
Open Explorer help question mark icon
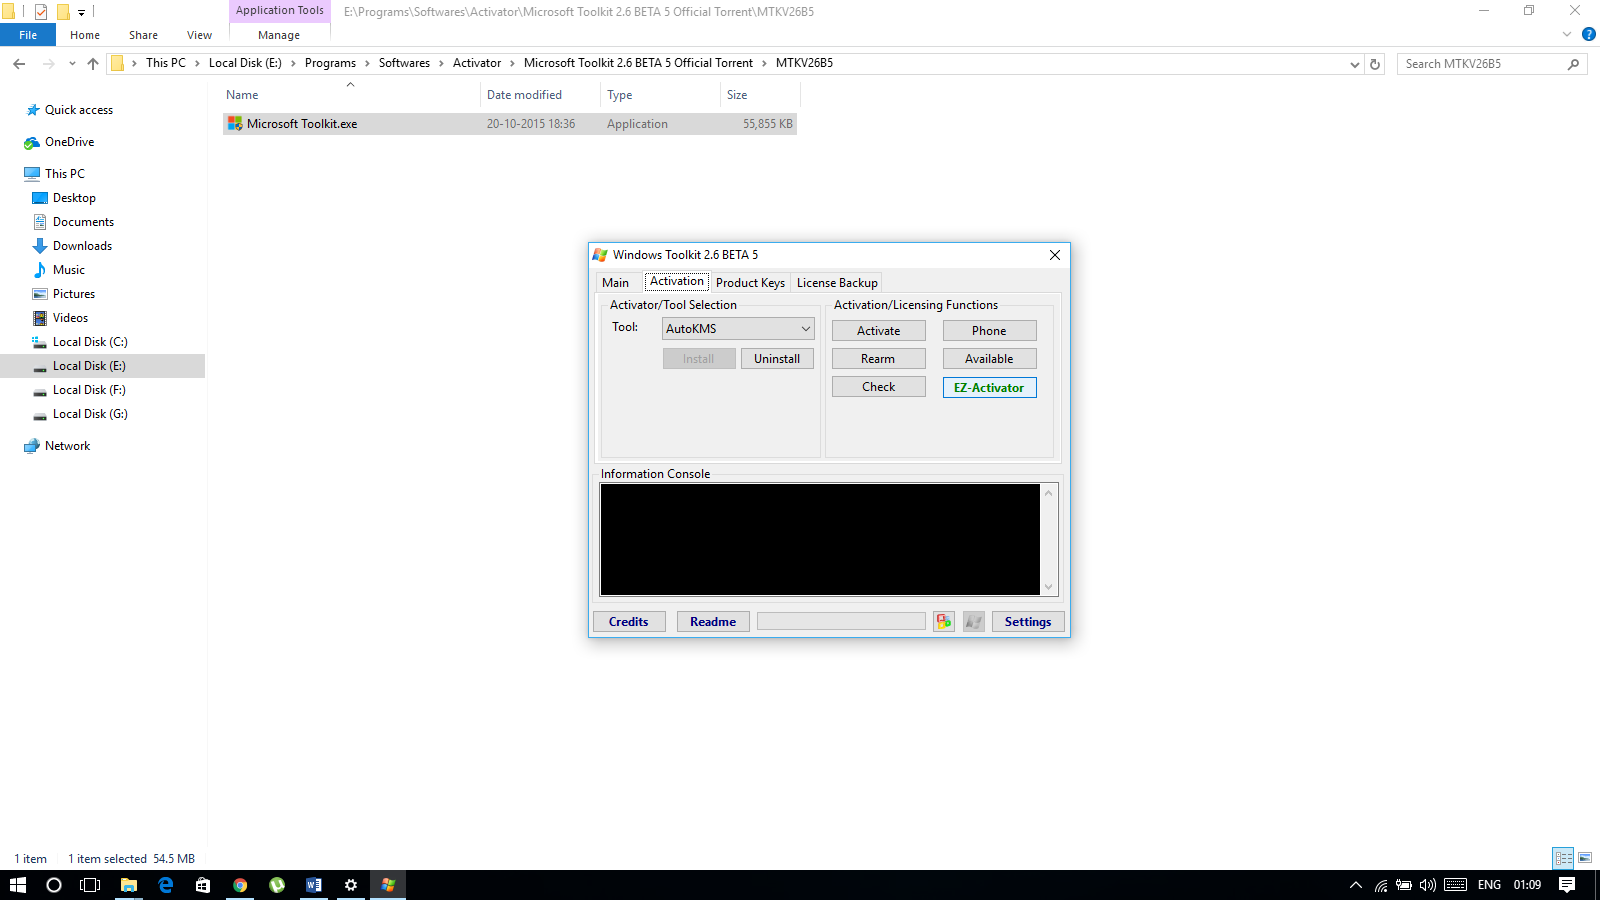click(x=1589, y=34)
